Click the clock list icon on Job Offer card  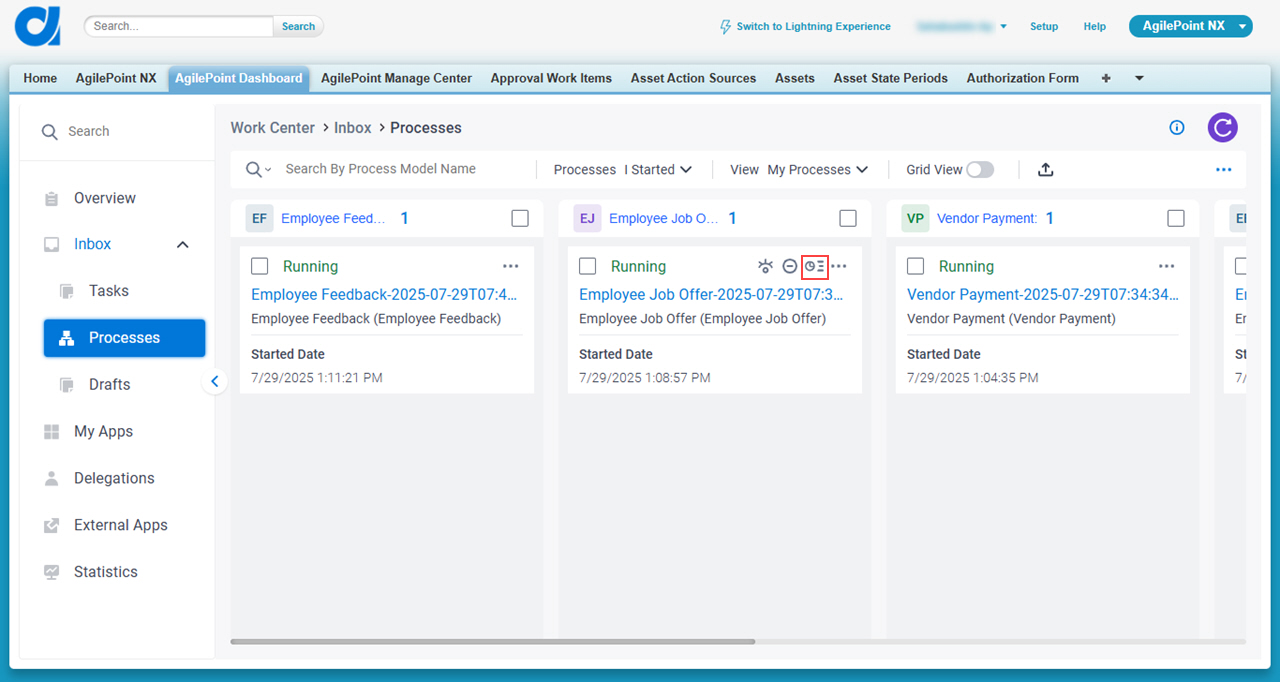point(815,266)
